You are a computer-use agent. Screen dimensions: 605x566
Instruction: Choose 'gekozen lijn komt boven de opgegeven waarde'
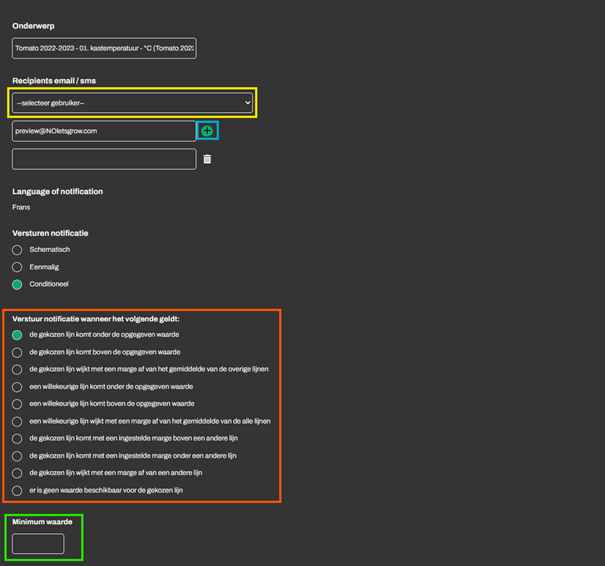pos(17,352)
